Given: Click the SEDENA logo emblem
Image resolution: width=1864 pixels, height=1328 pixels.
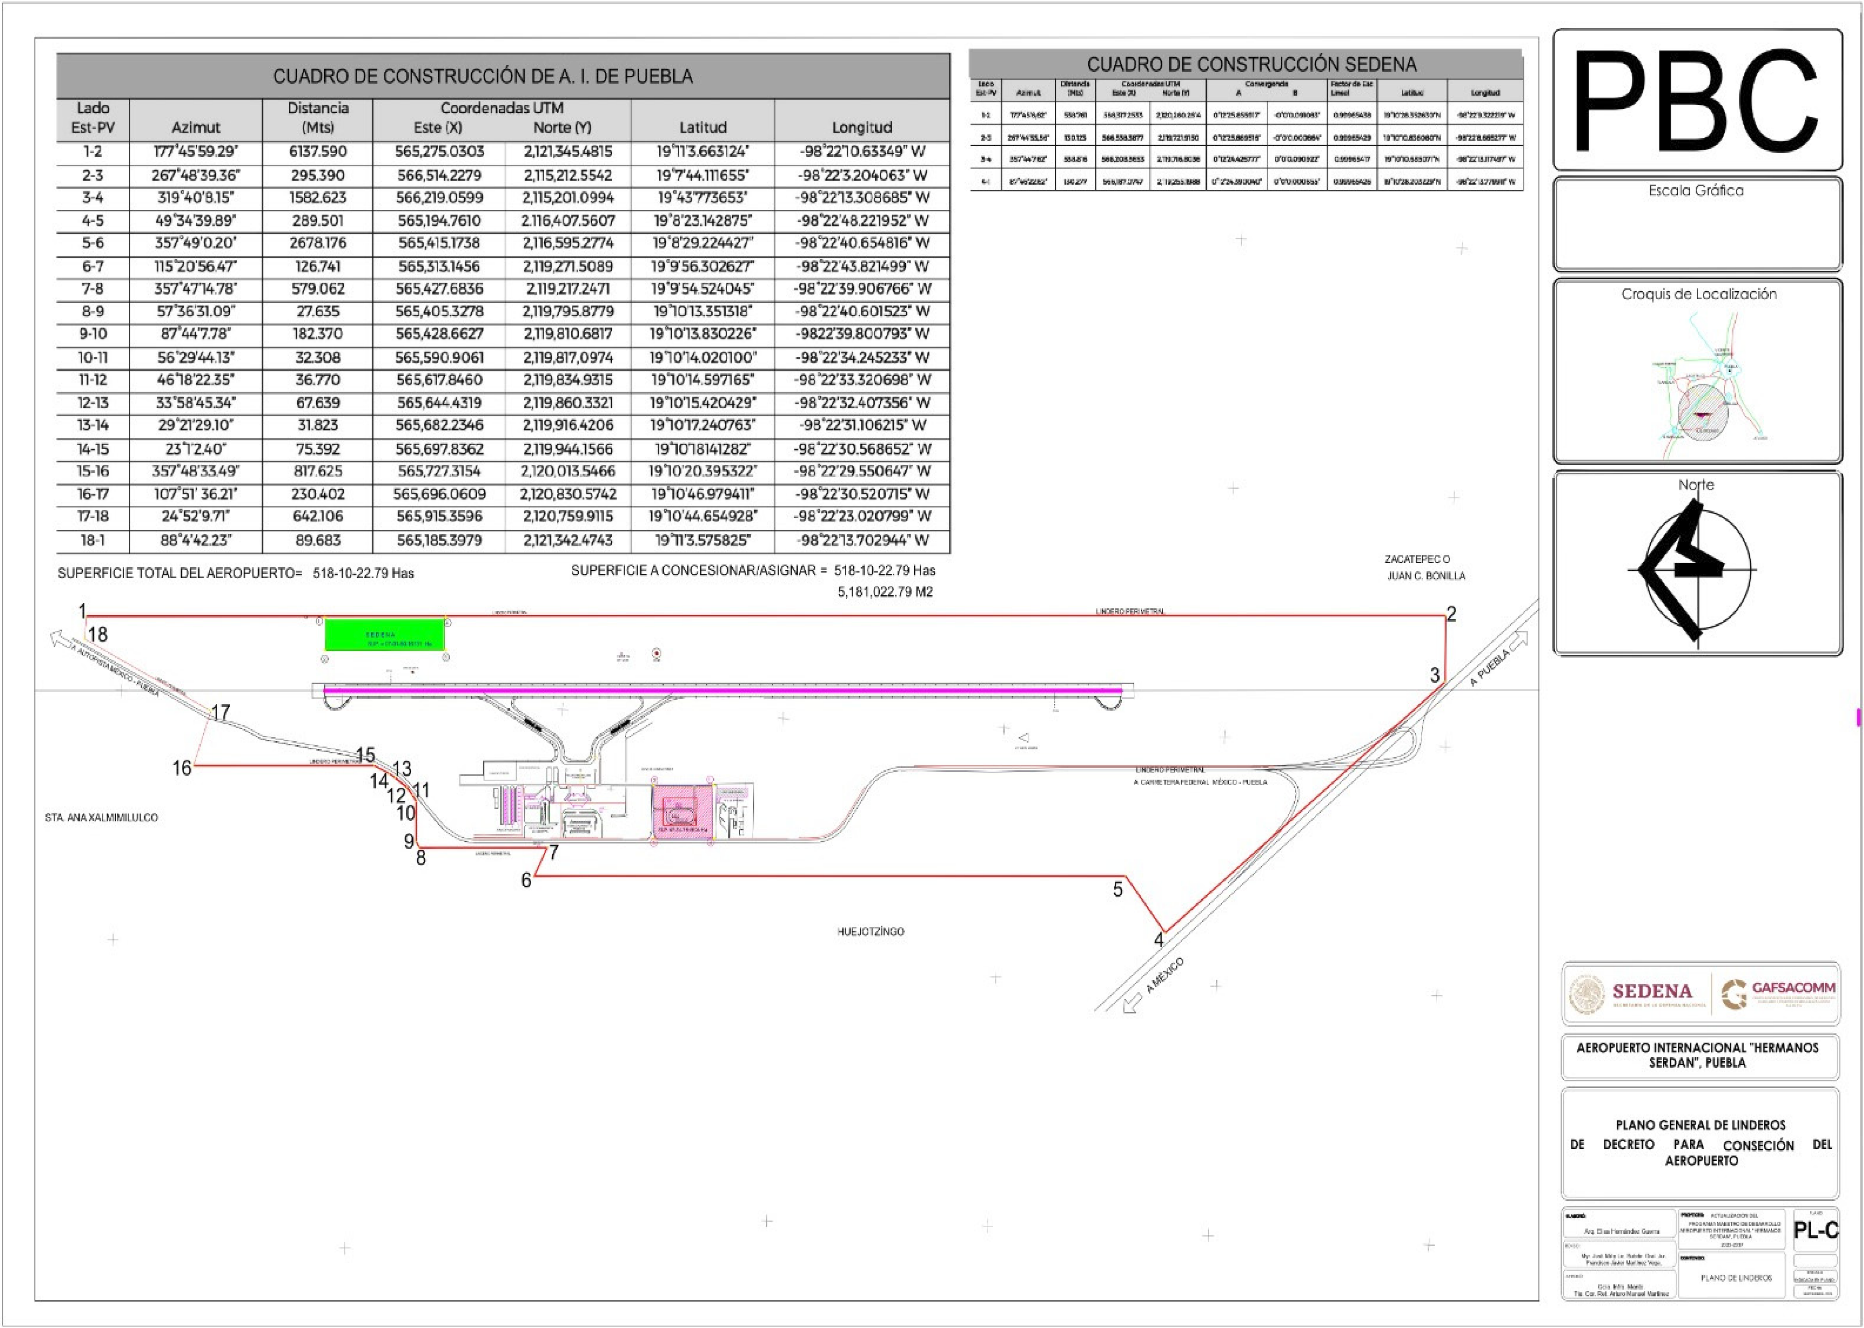Looking at the screenshot, I should (1587, 994).
